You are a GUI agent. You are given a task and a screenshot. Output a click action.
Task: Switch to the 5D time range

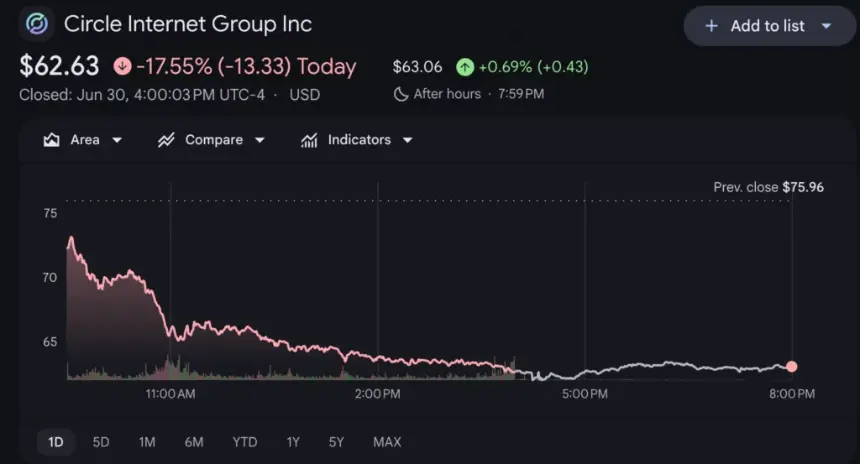click(x=101, y=442)
